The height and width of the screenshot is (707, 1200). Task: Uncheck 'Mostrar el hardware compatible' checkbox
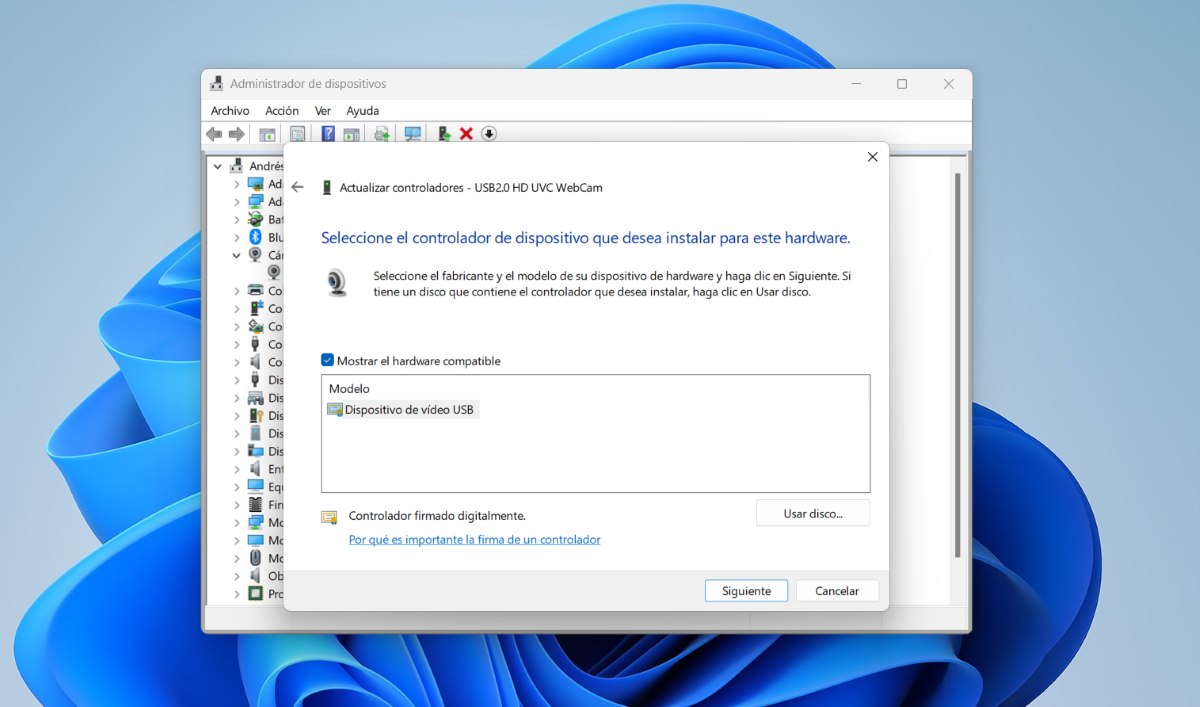pos(327,361)
